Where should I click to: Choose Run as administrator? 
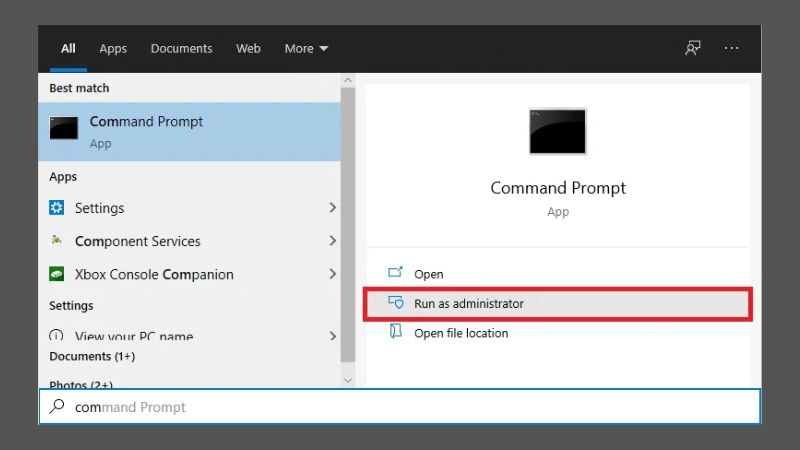tap(469, 304)
